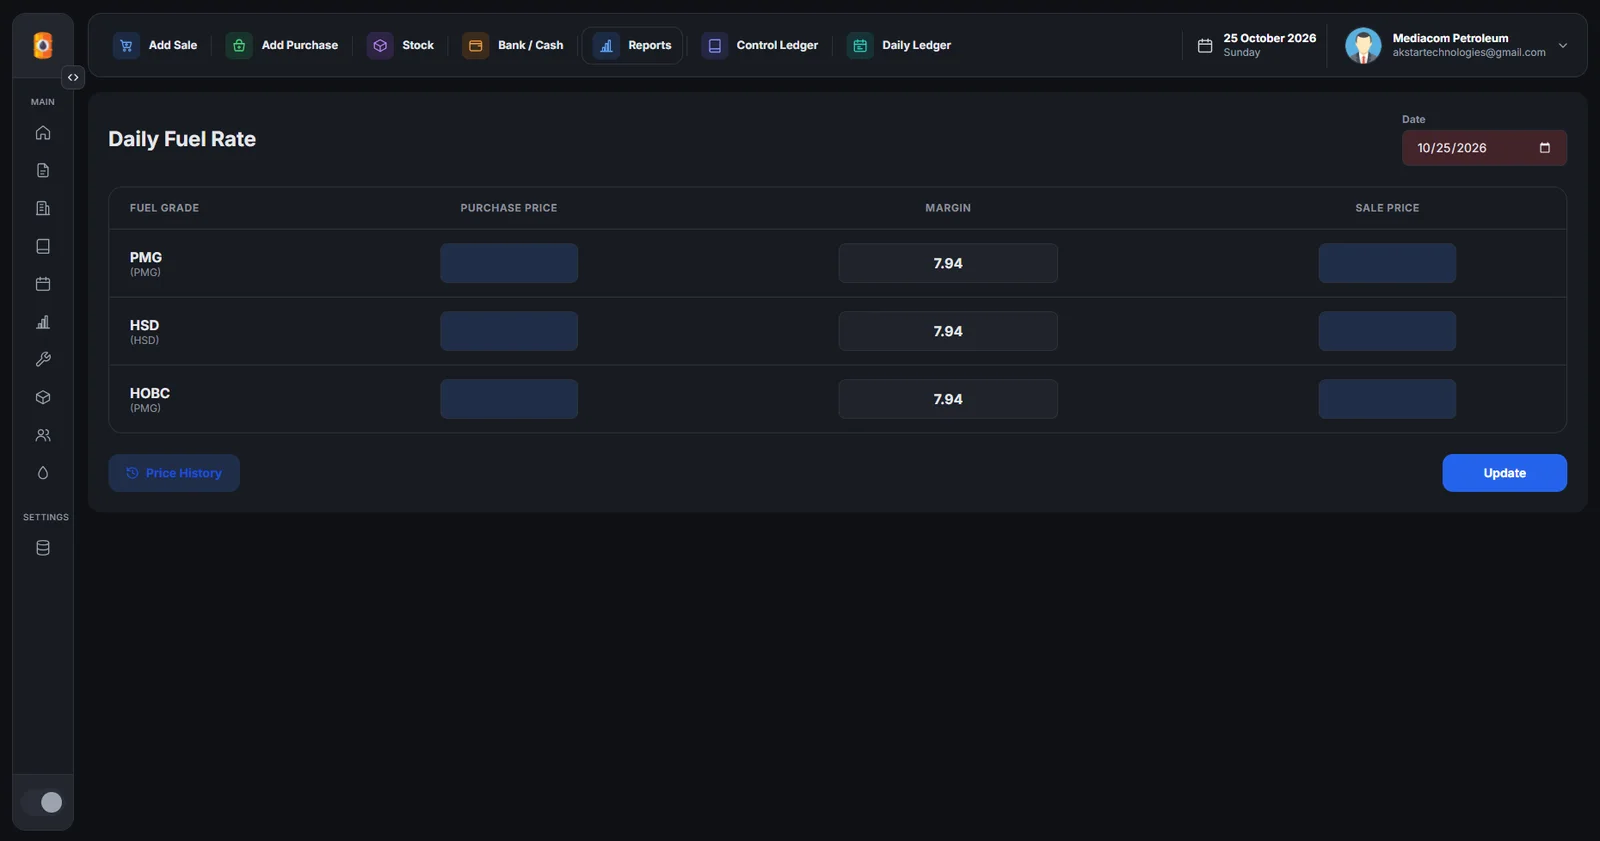Click the HOBC purchase price field
1600x841 pixels.
[509, 399]
